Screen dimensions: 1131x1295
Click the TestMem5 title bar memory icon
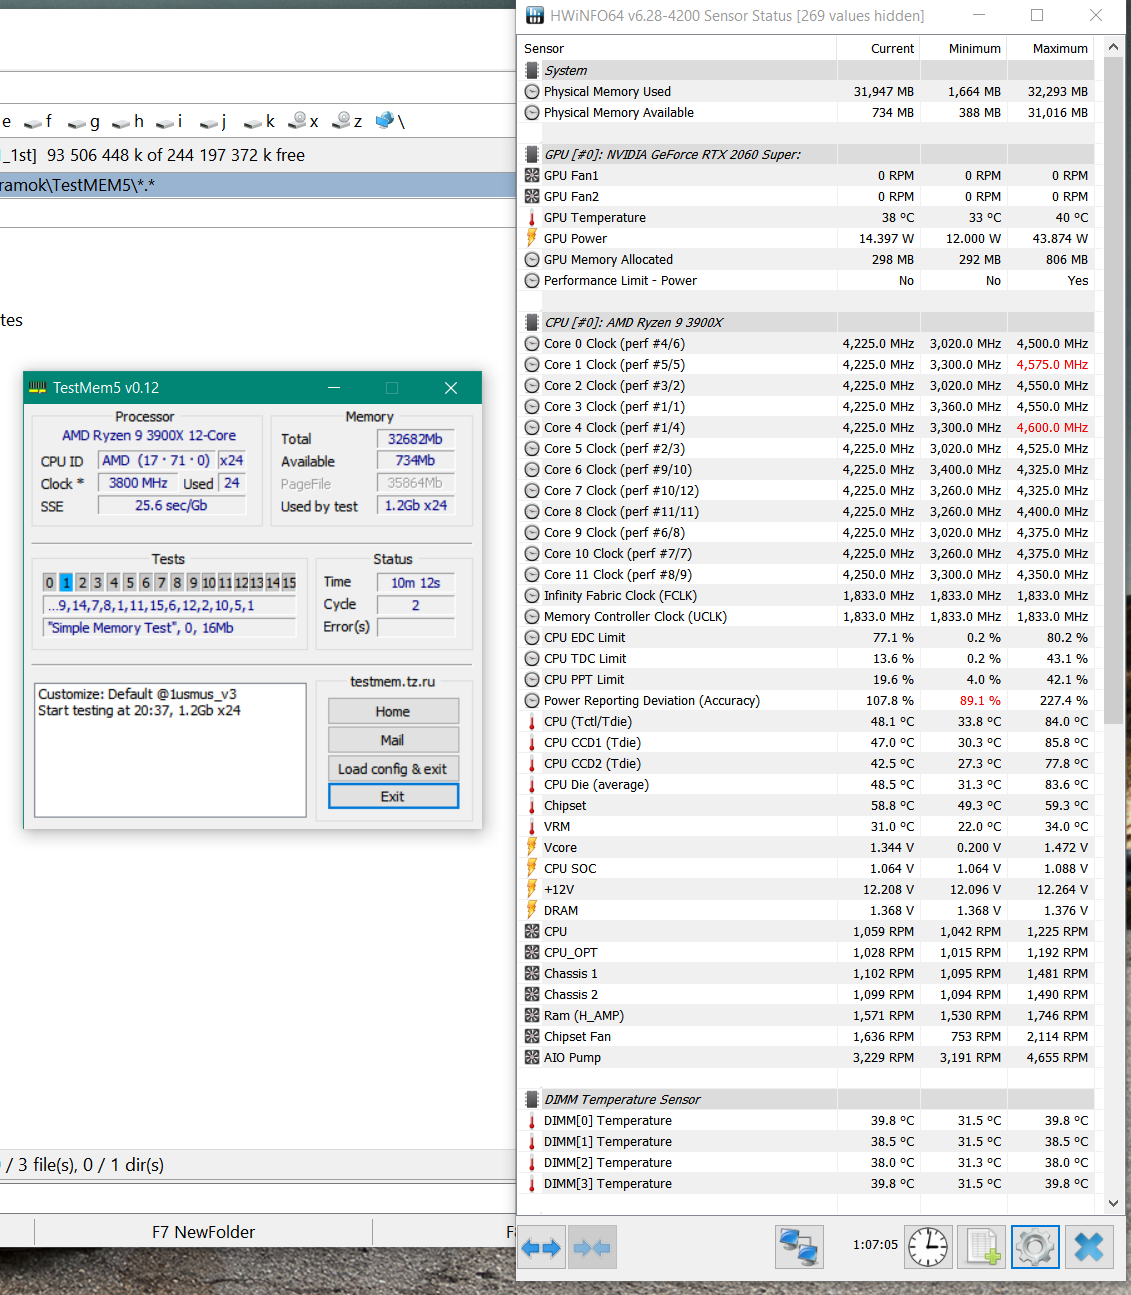coord(38,388)
